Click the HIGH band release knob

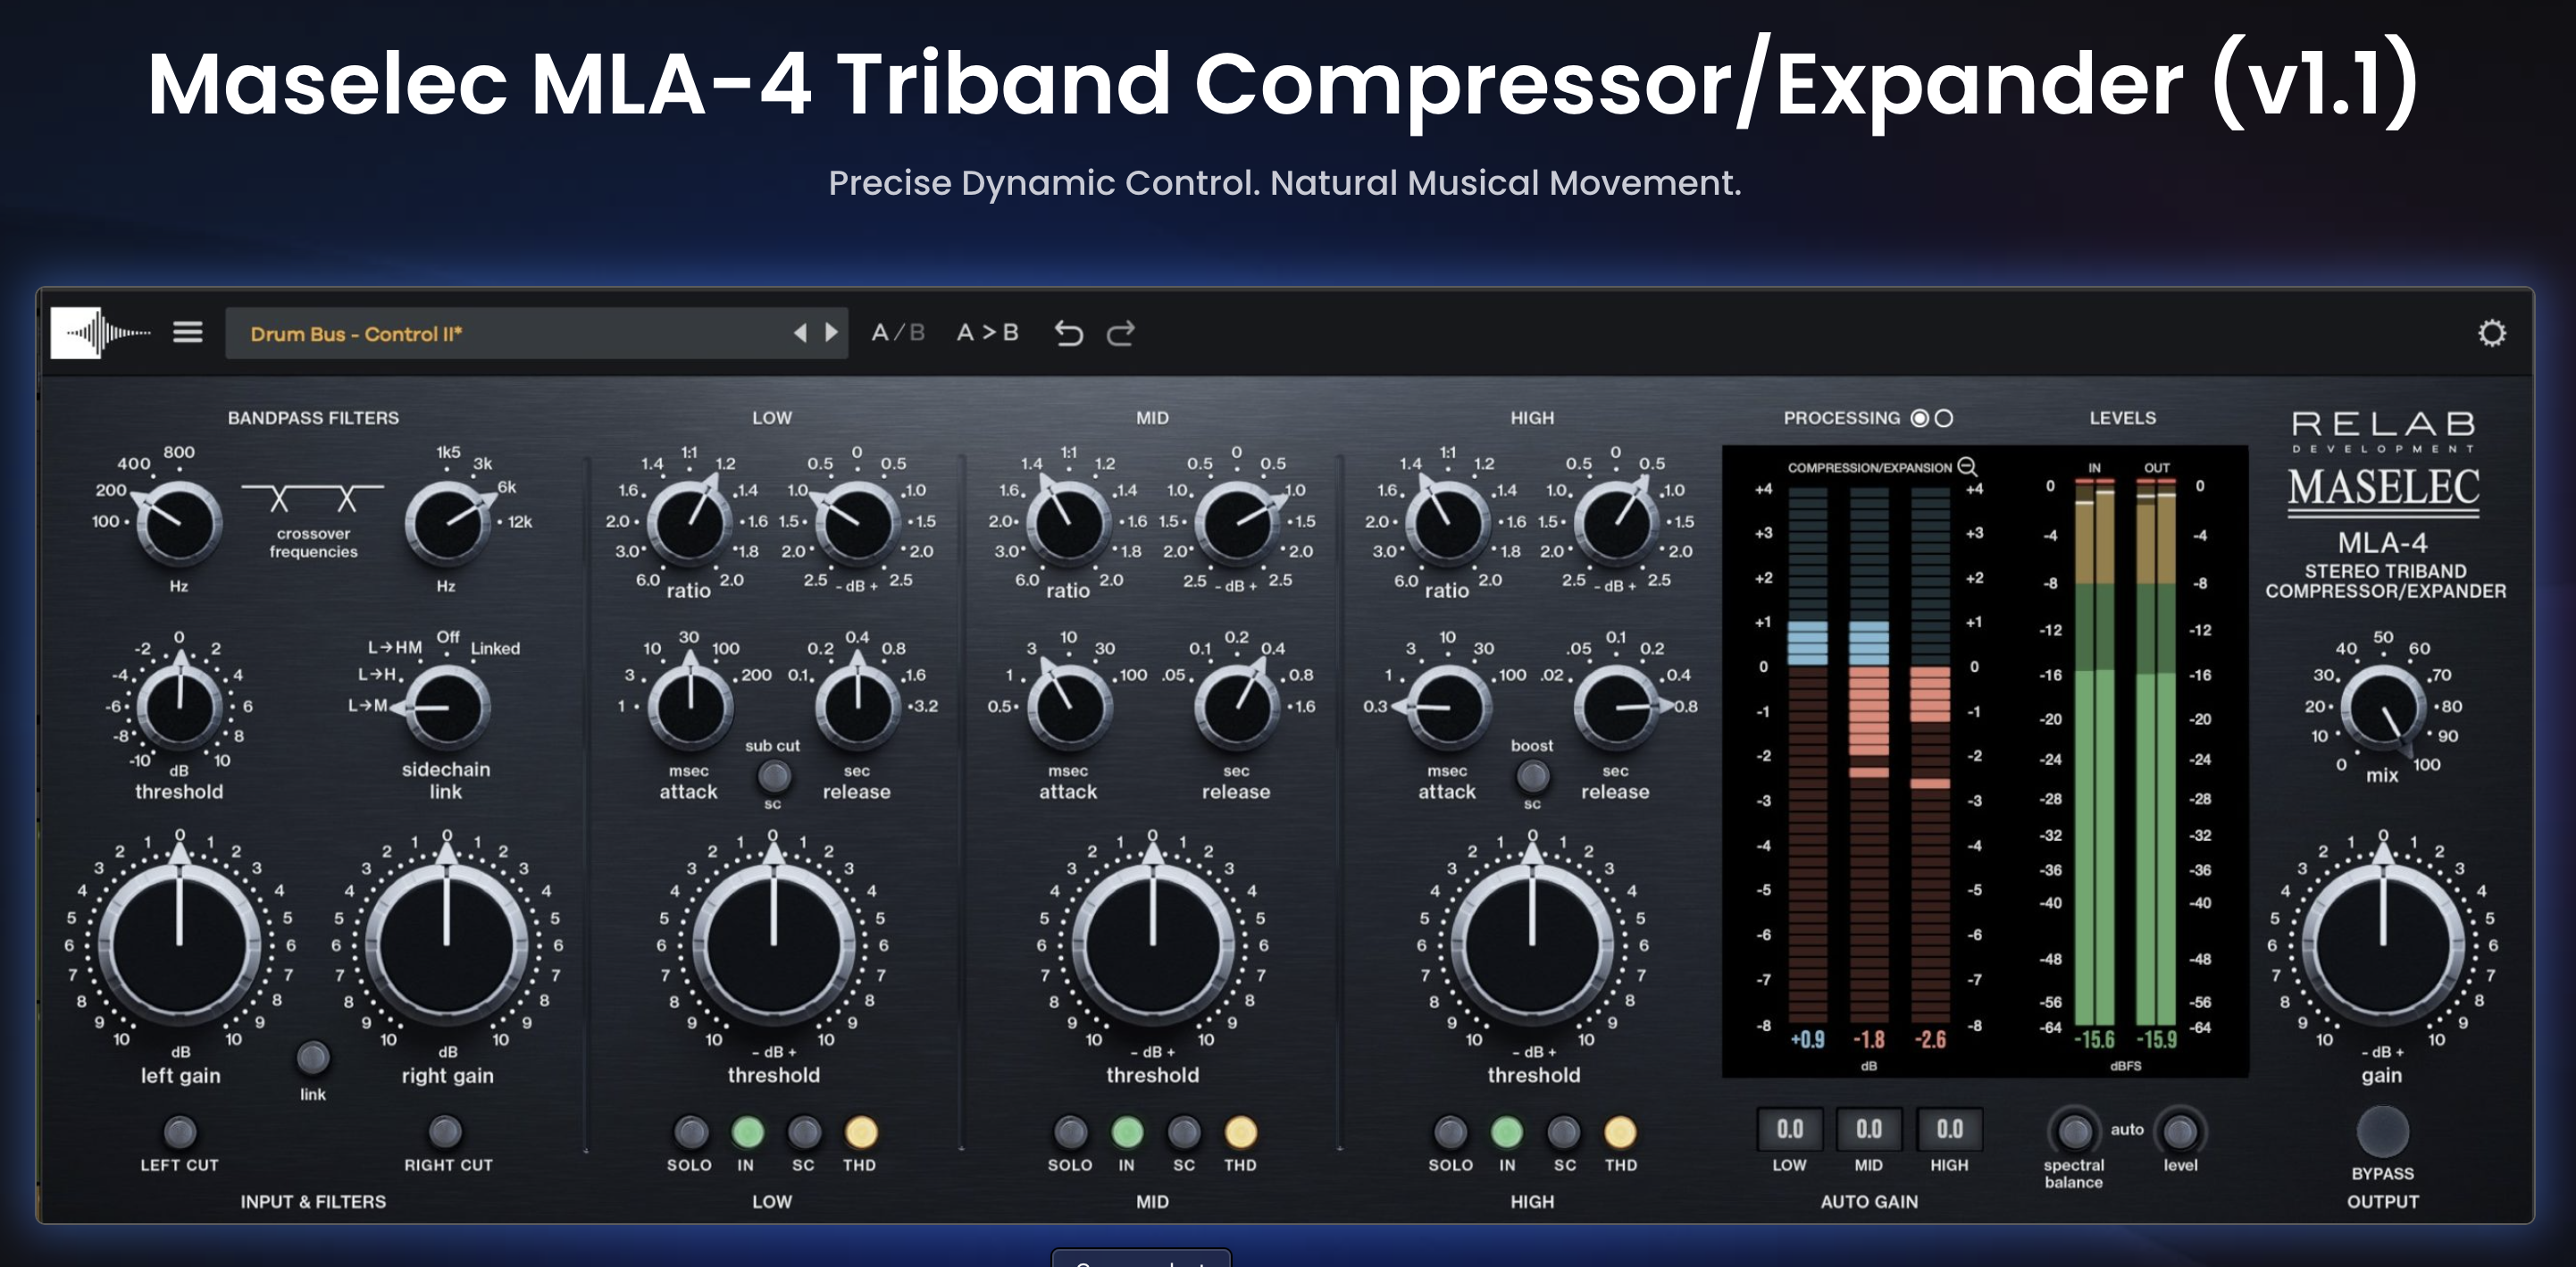[x=1616, y=707]
